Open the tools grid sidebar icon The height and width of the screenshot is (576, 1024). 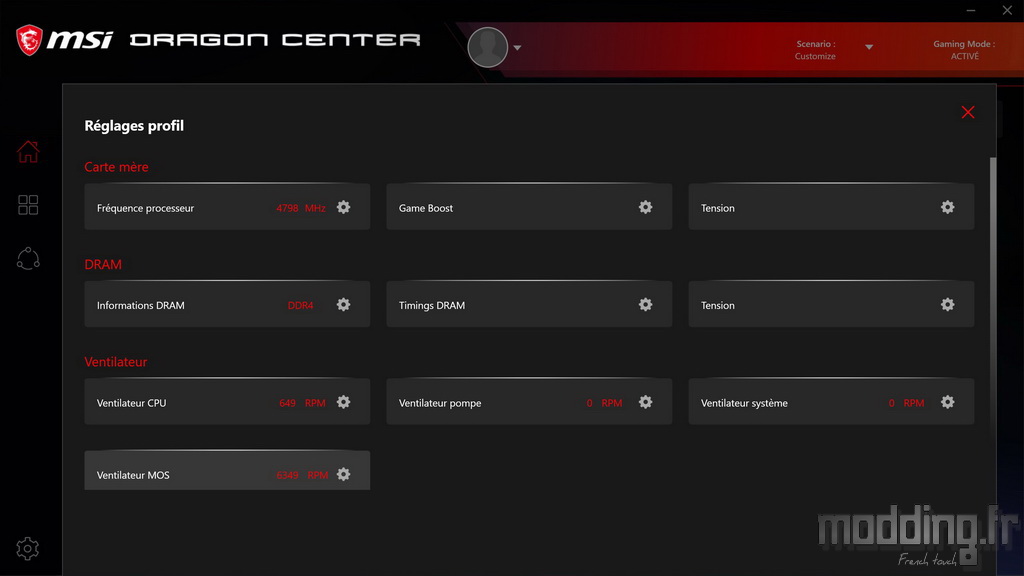point(28,205)
